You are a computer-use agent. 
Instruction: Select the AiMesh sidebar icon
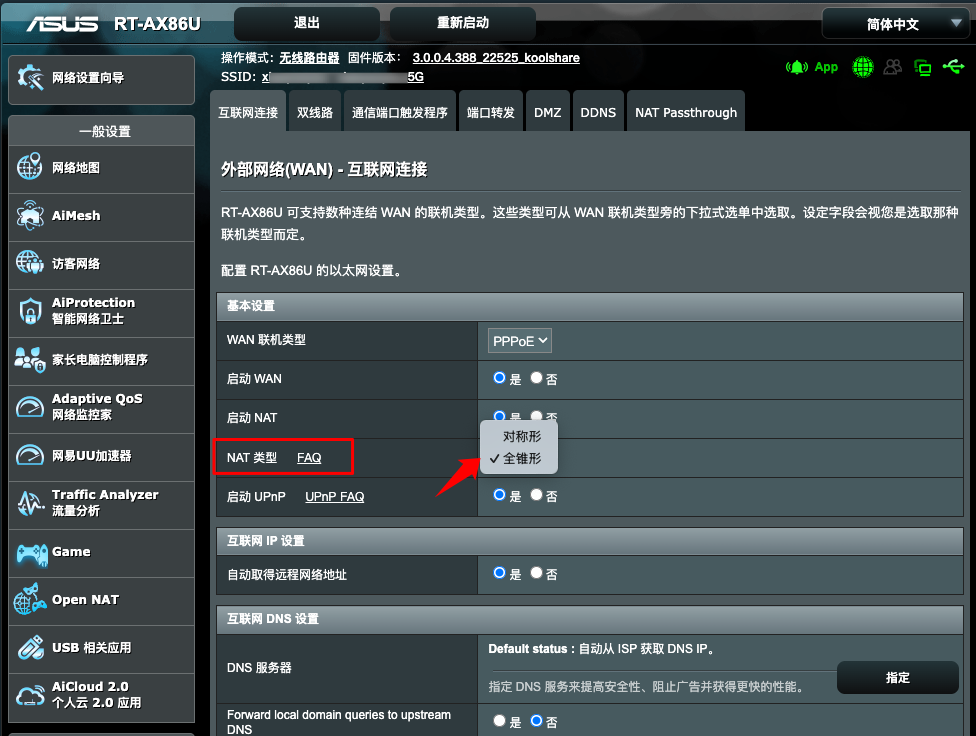[30, 215]
